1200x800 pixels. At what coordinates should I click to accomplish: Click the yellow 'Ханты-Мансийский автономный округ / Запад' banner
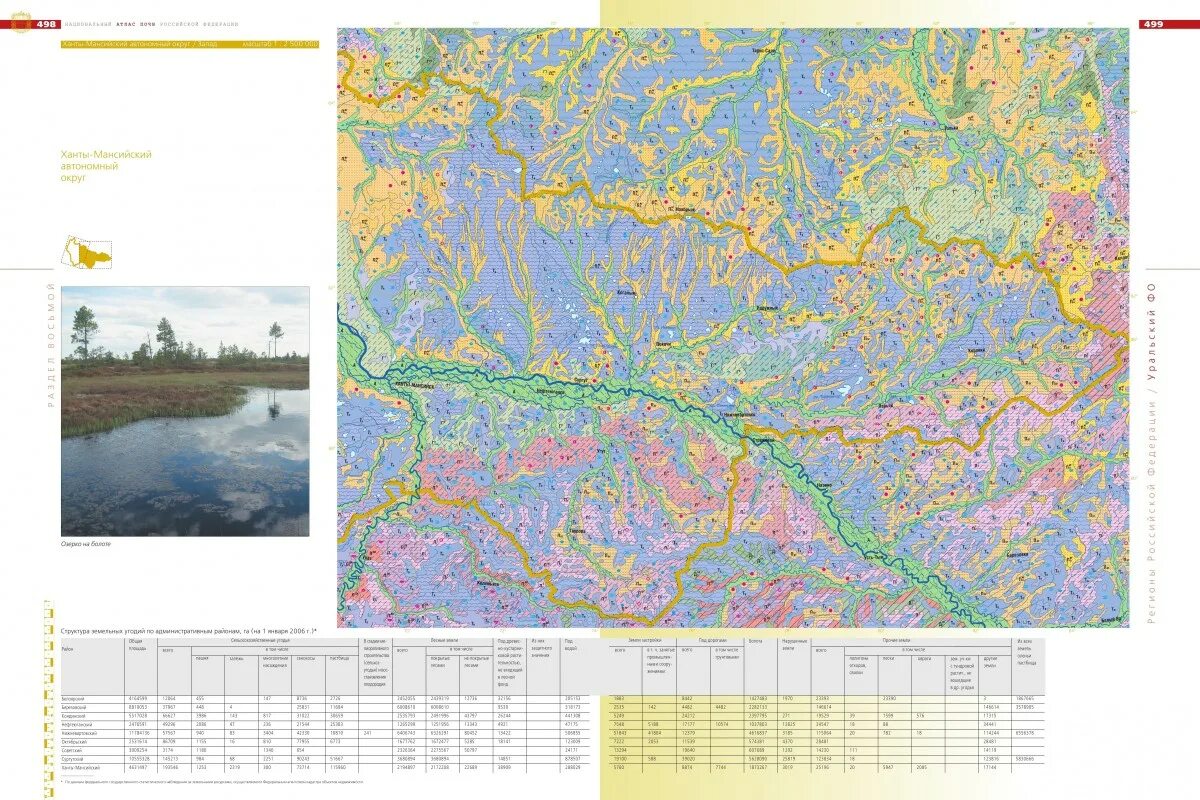(x=191, y=44)
